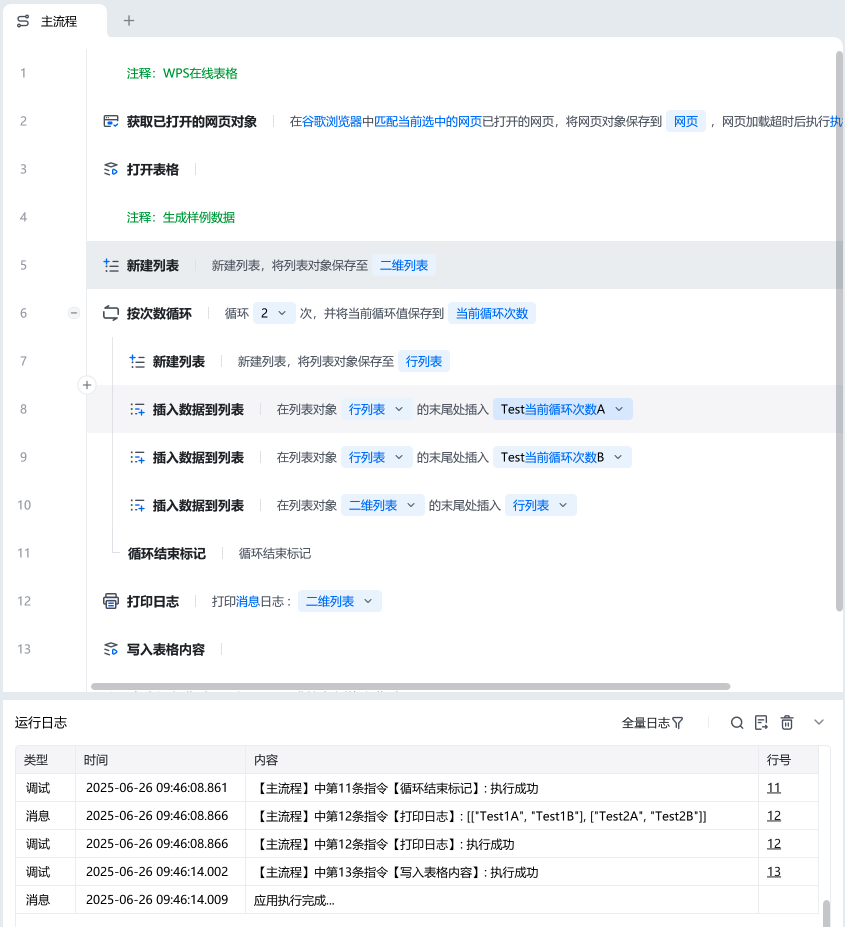845x927 pixels.
Task: Click the vertical scrollbar of the flow editor
Action: [839, 331]
